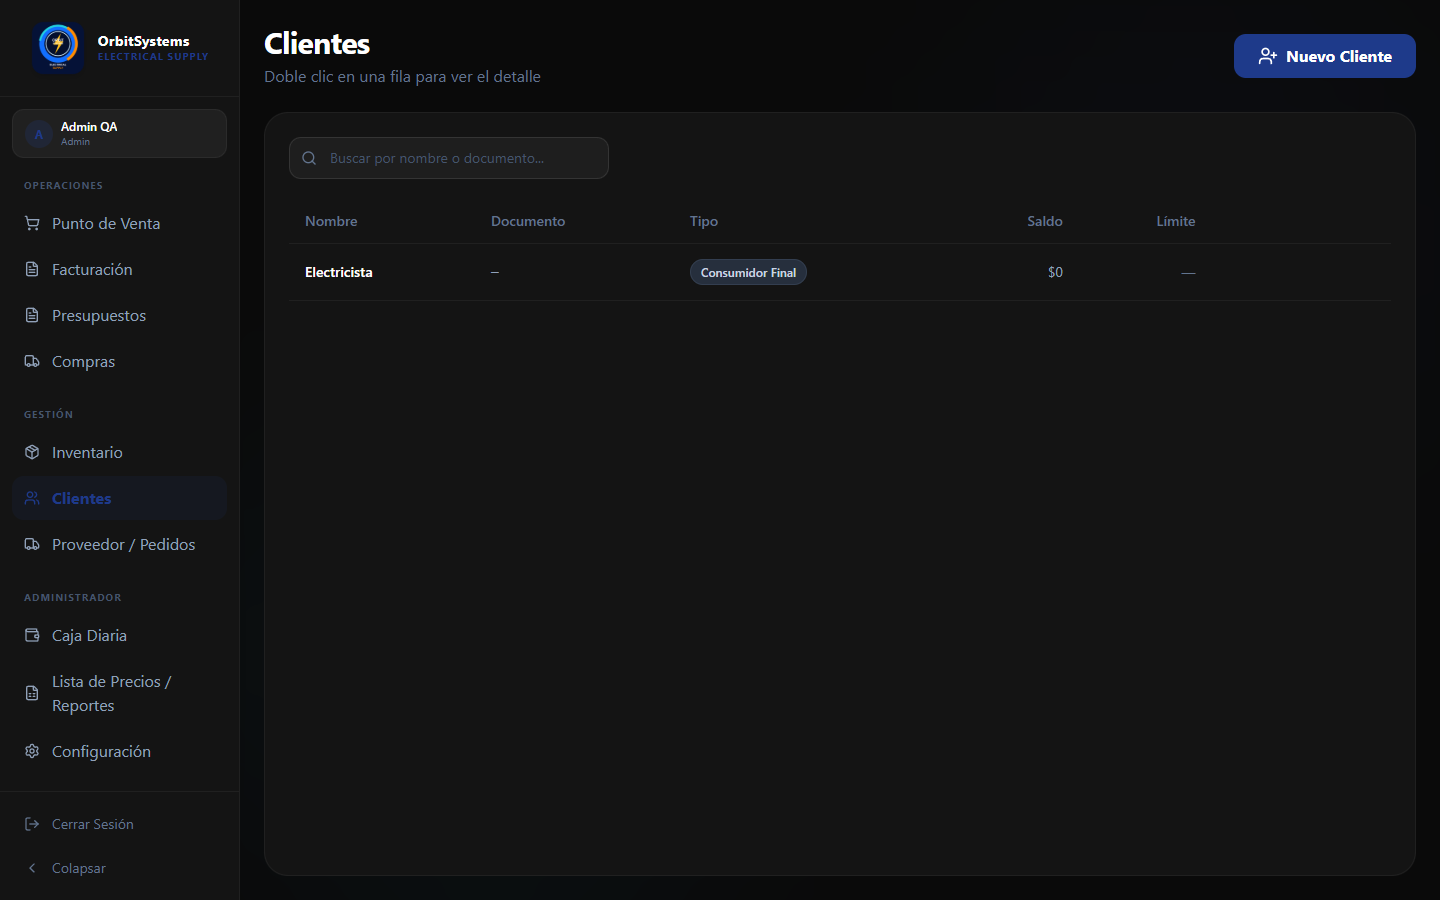Select the Inventario box icon

pyautogui.click(x=32, y=452)
